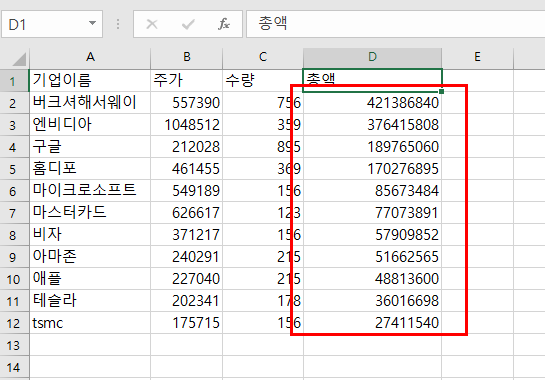Viewport: 545px width, 380px height.
Task: Click the cell with value 77073891
Action: (x=372, y=213)
